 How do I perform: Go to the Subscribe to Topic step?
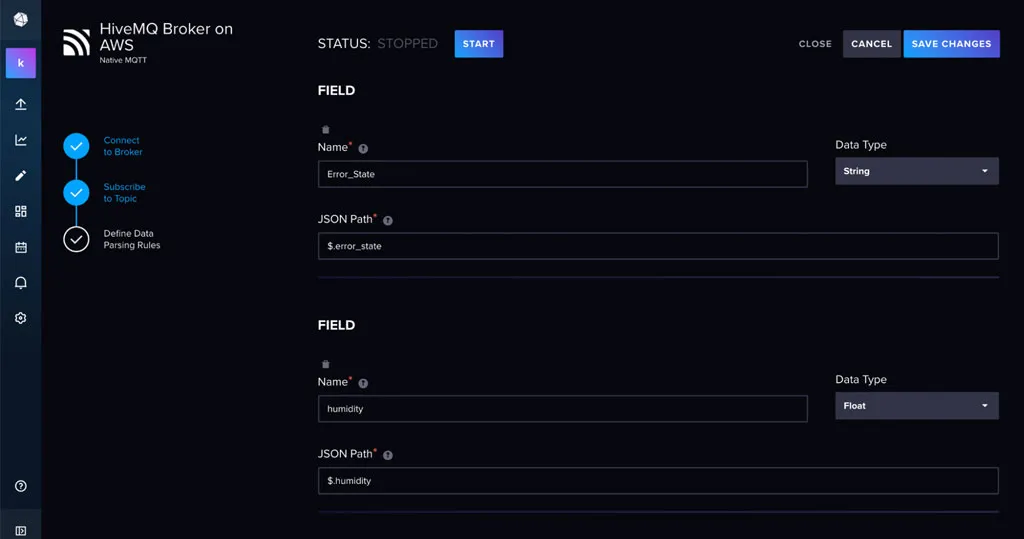click(x=124, y=193)
